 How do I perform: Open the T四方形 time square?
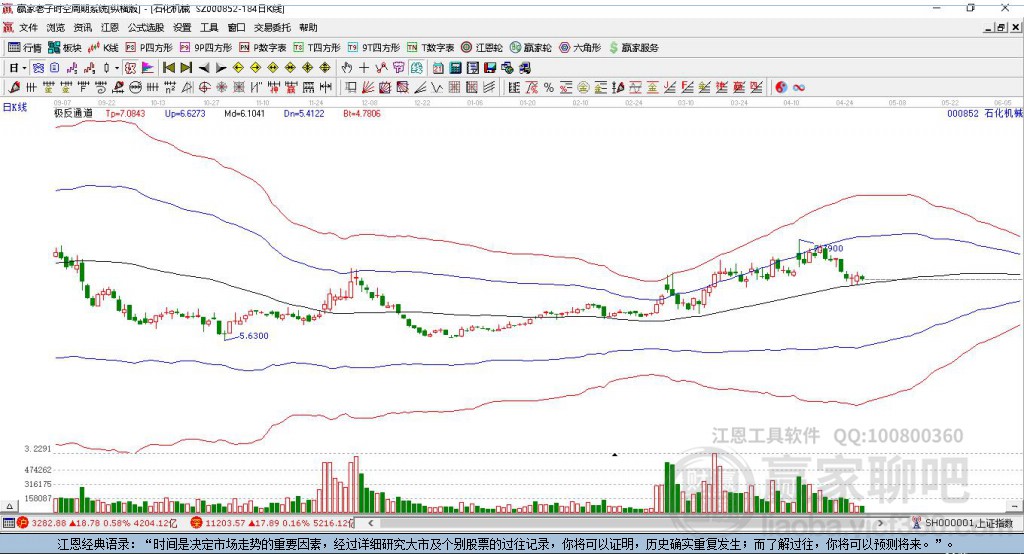click(317, 48)
